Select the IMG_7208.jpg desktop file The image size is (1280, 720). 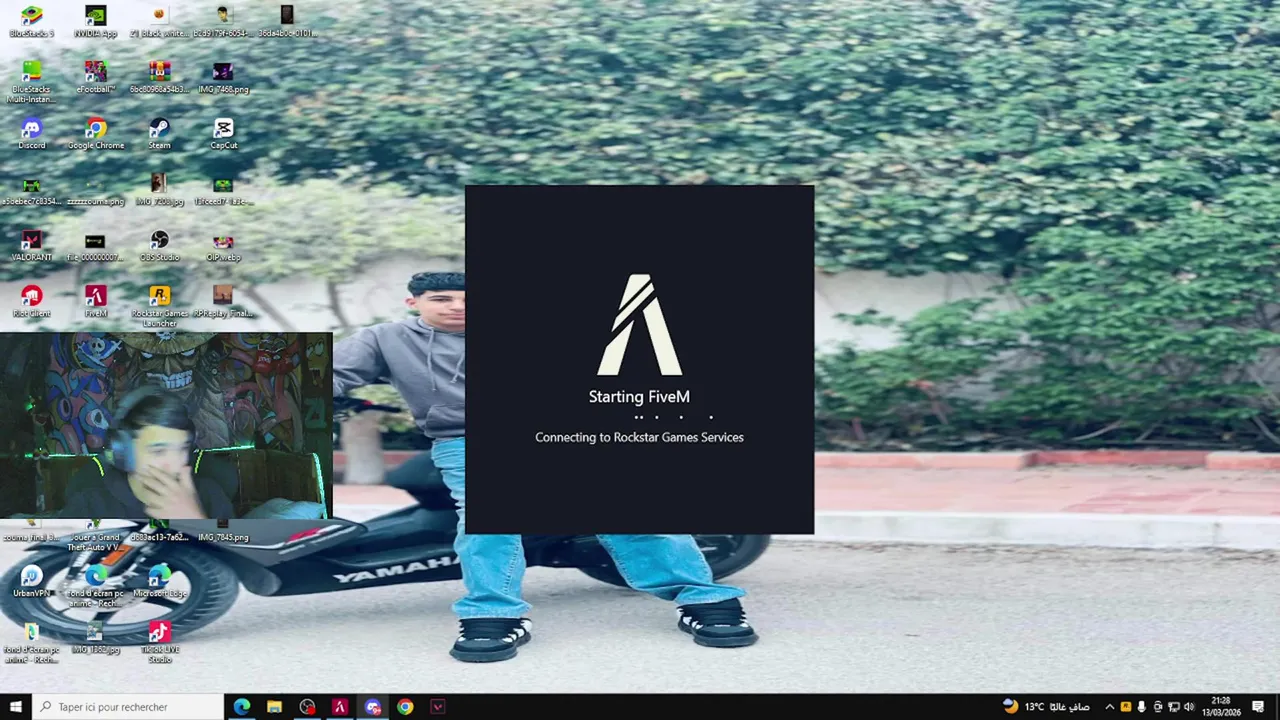(x=160, y=189)
